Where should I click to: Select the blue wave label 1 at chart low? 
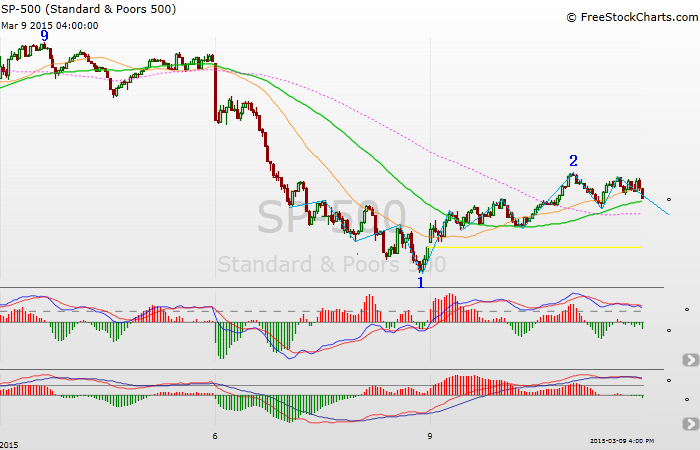[x=420, y=282]
